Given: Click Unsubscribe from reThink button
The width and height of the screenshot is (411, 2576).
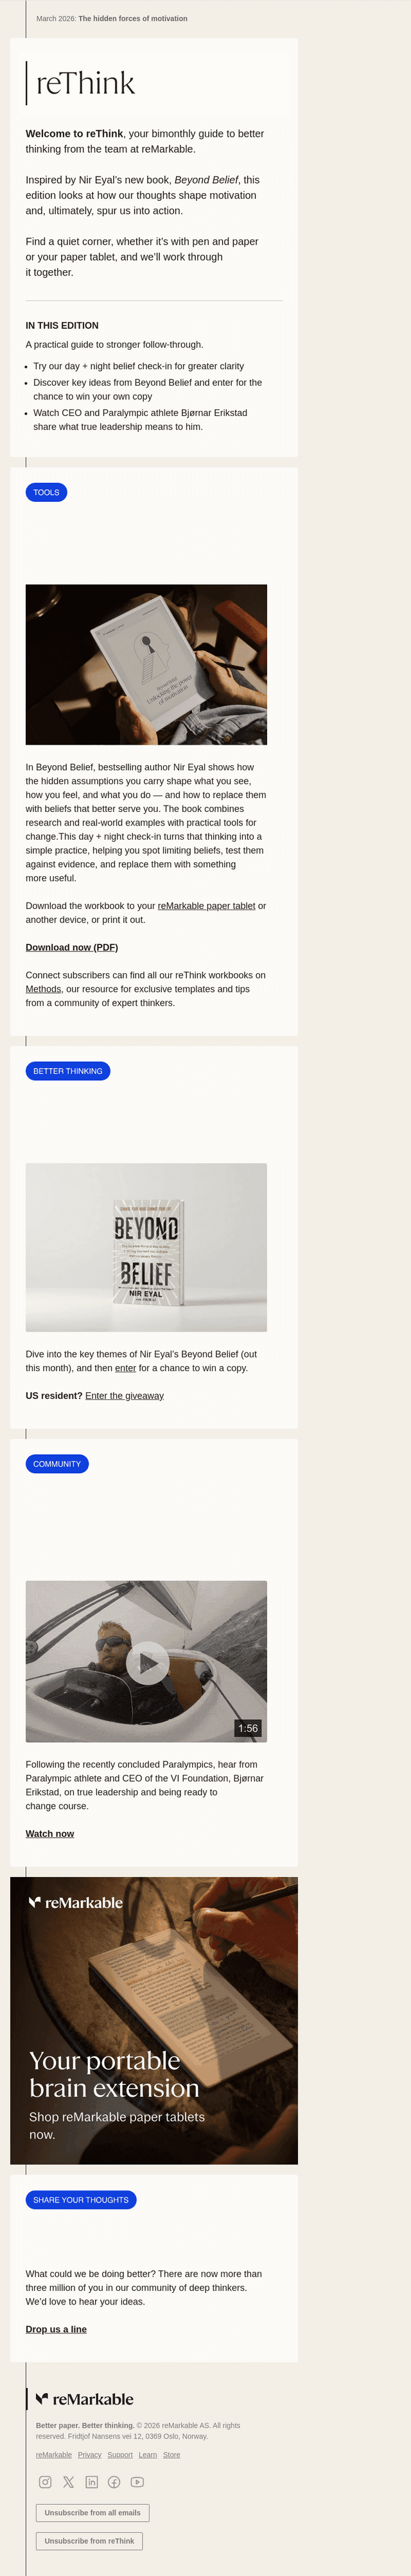Looking at the screenshot, I should 89,2541.
